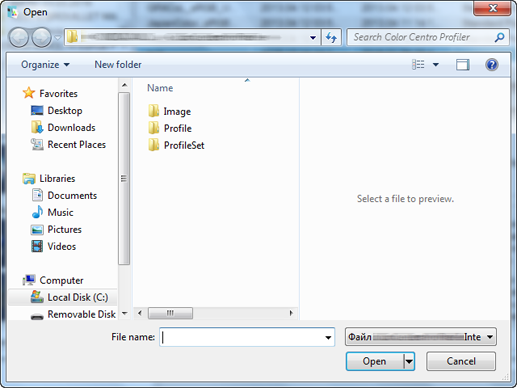This screenshot has width=517, height=388.
Task: Click the Open button
Action: pos(374,361)
